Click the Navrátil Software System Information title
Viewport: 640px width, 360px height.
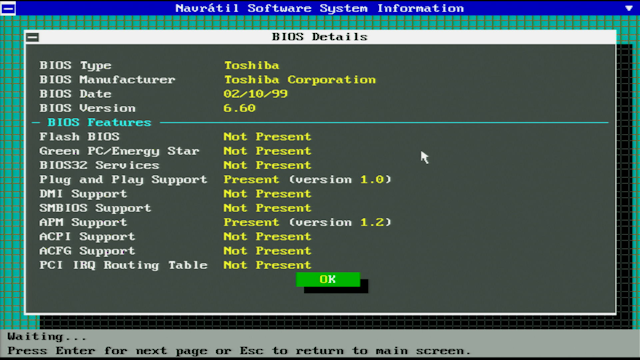click(320, 8)
